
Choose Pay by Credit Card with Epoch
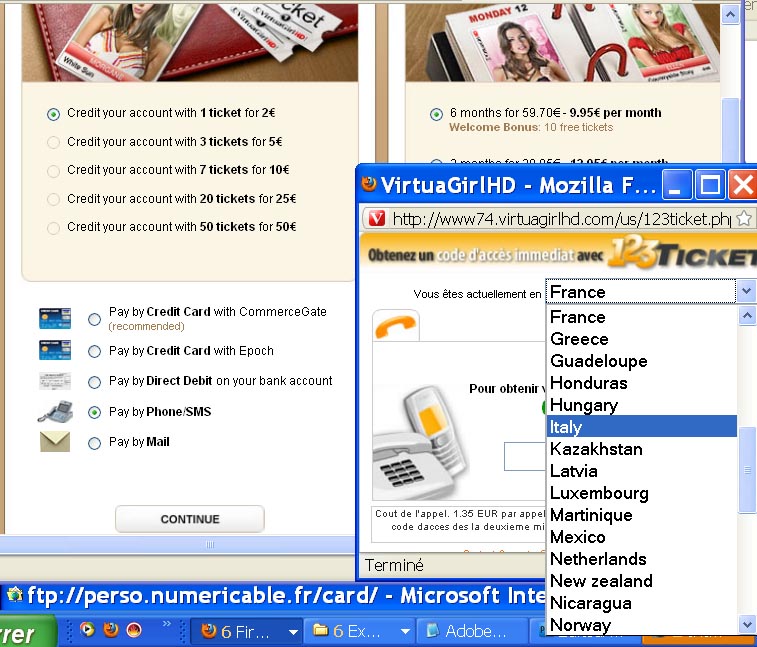pos(95,352)
